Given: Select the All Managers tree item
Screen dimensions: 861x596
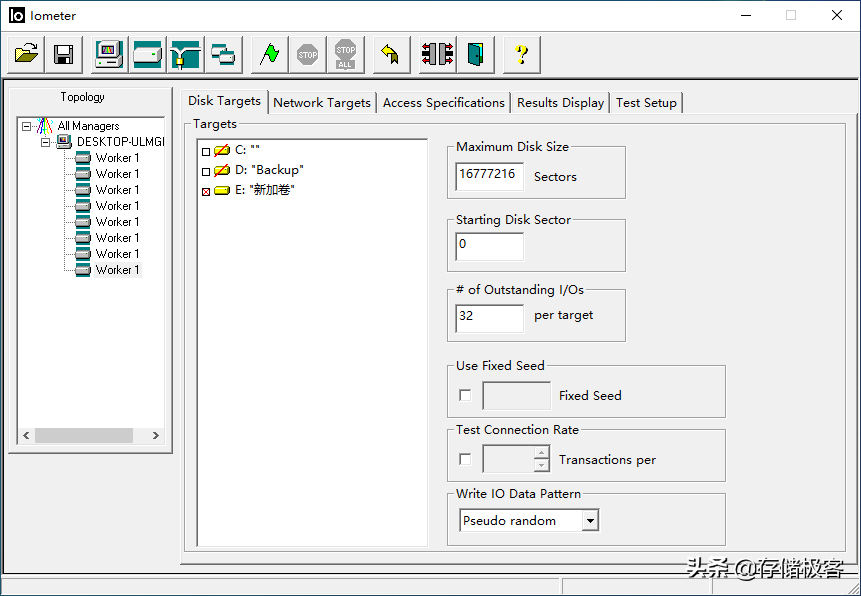Looking at the screenshot, I should [88, 126].
